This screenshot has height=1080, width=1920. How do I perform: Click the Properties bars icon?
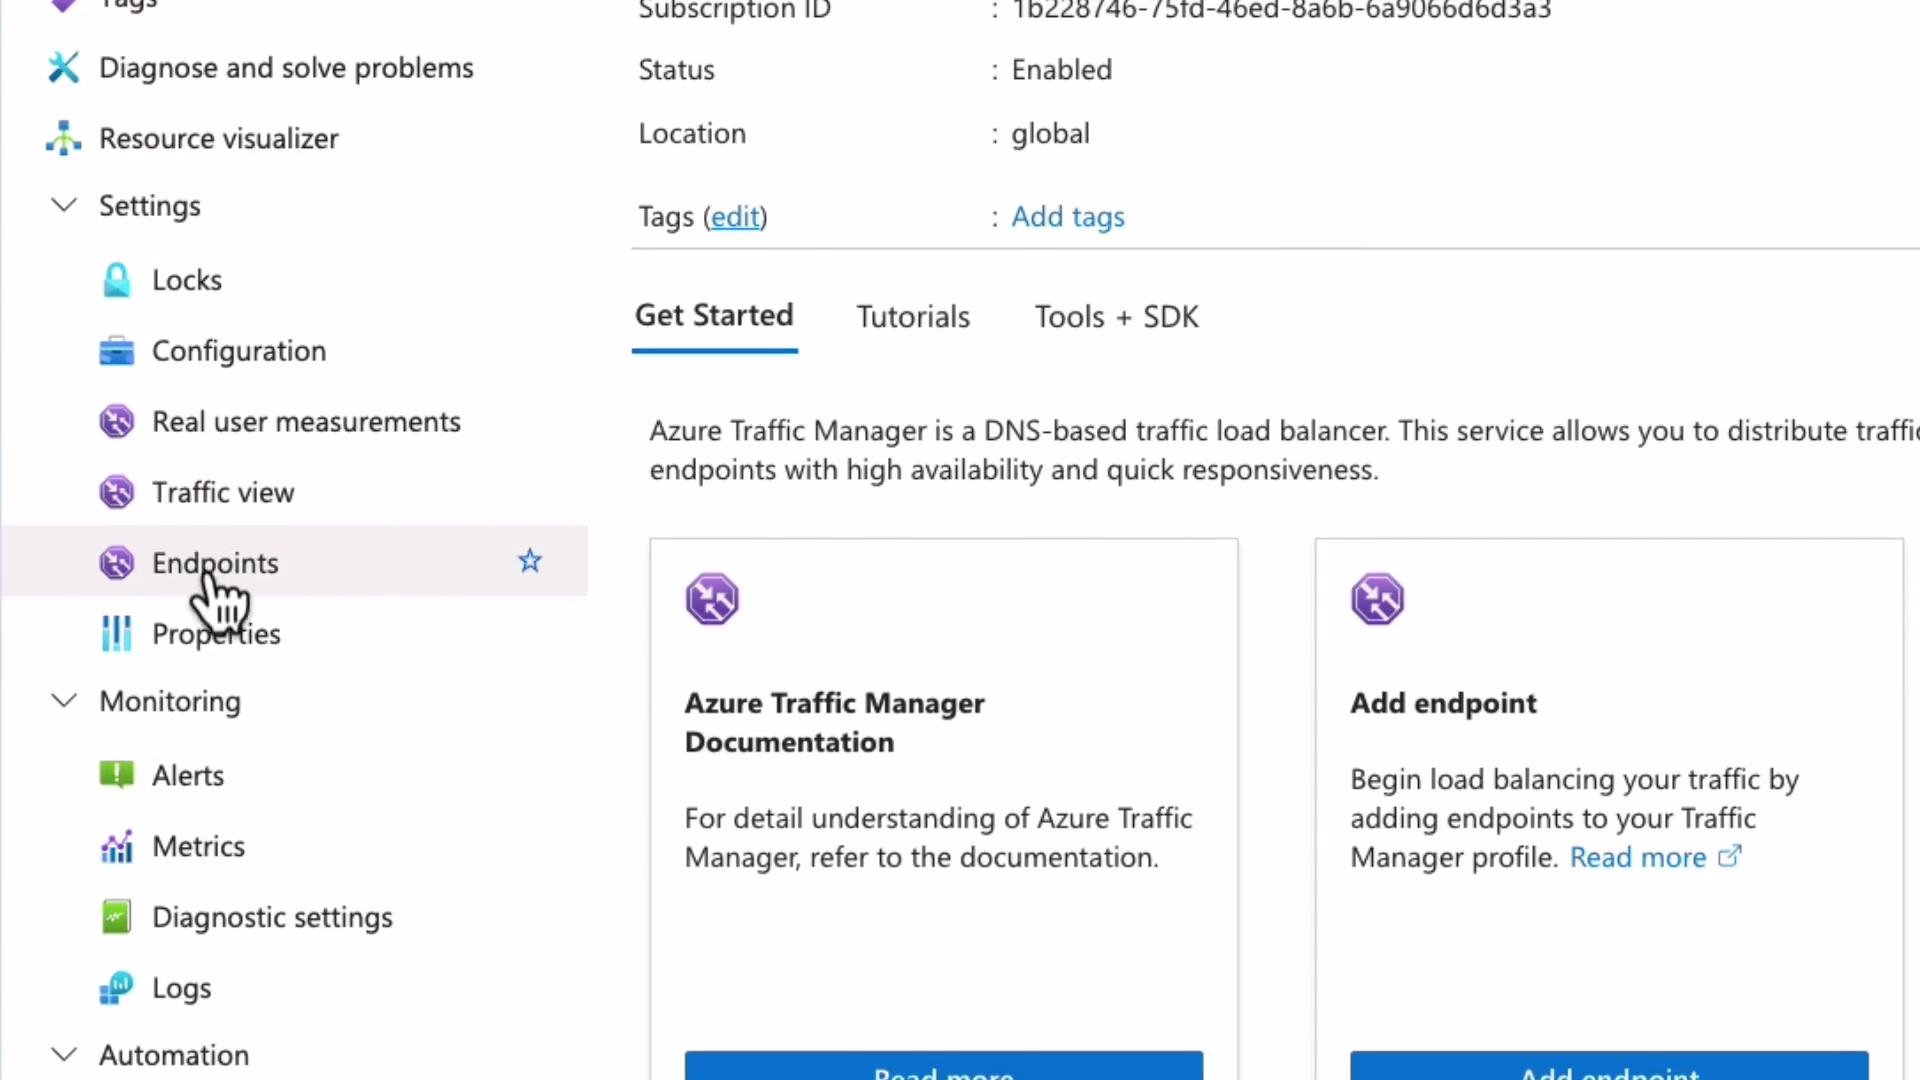tap(116, 634)
